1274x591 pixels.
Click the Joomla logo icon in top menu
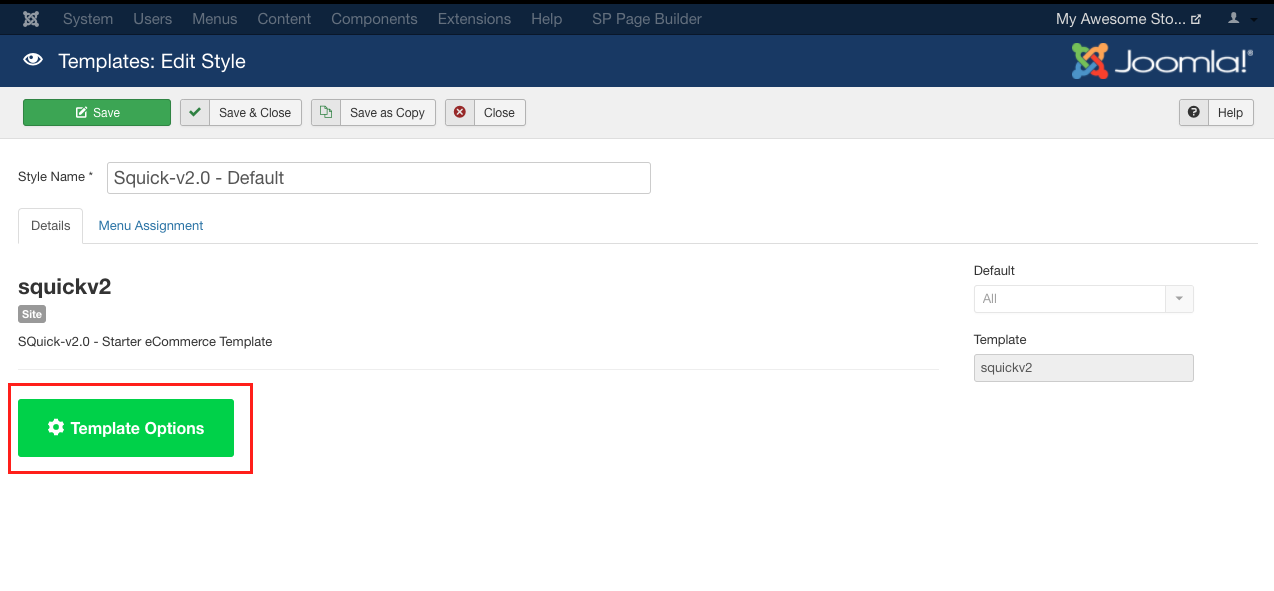31,19
